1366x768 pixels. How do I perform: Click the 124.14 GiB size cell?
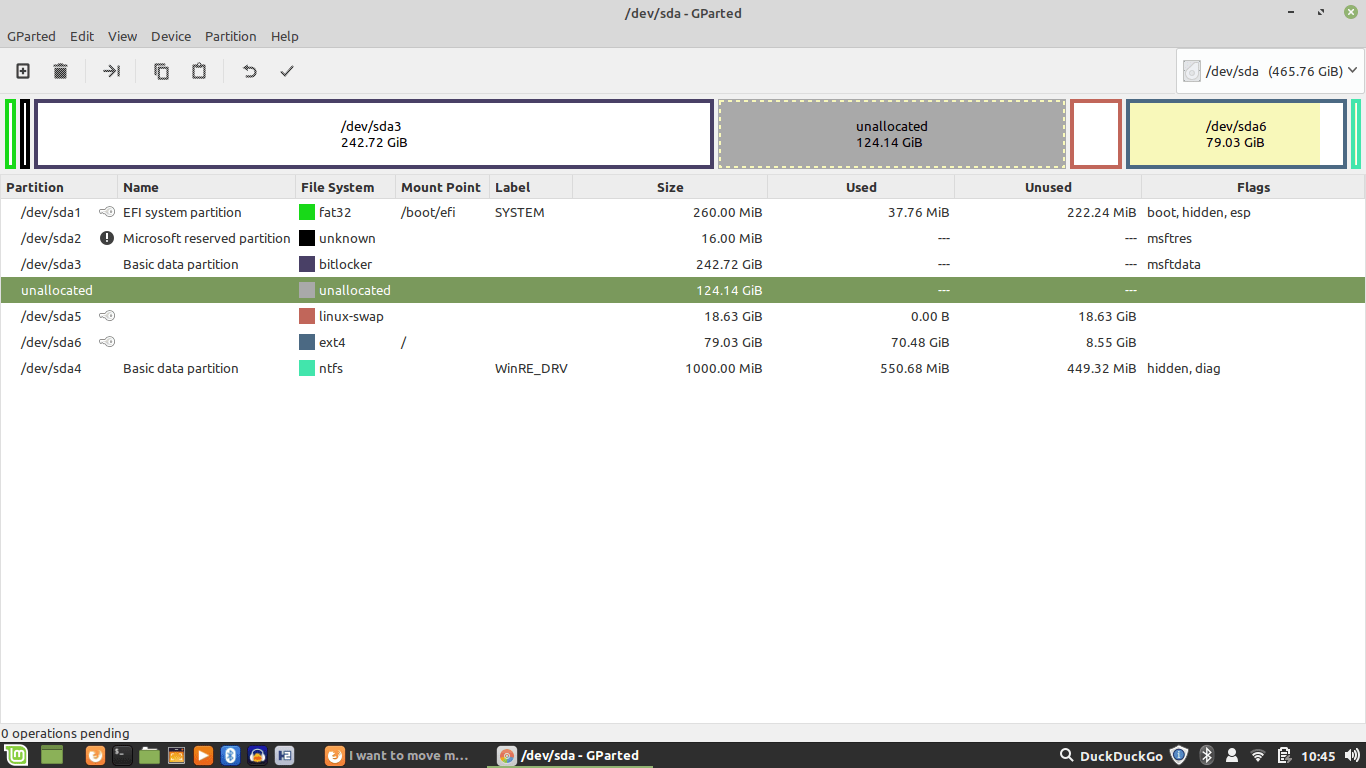coord(729,290)
